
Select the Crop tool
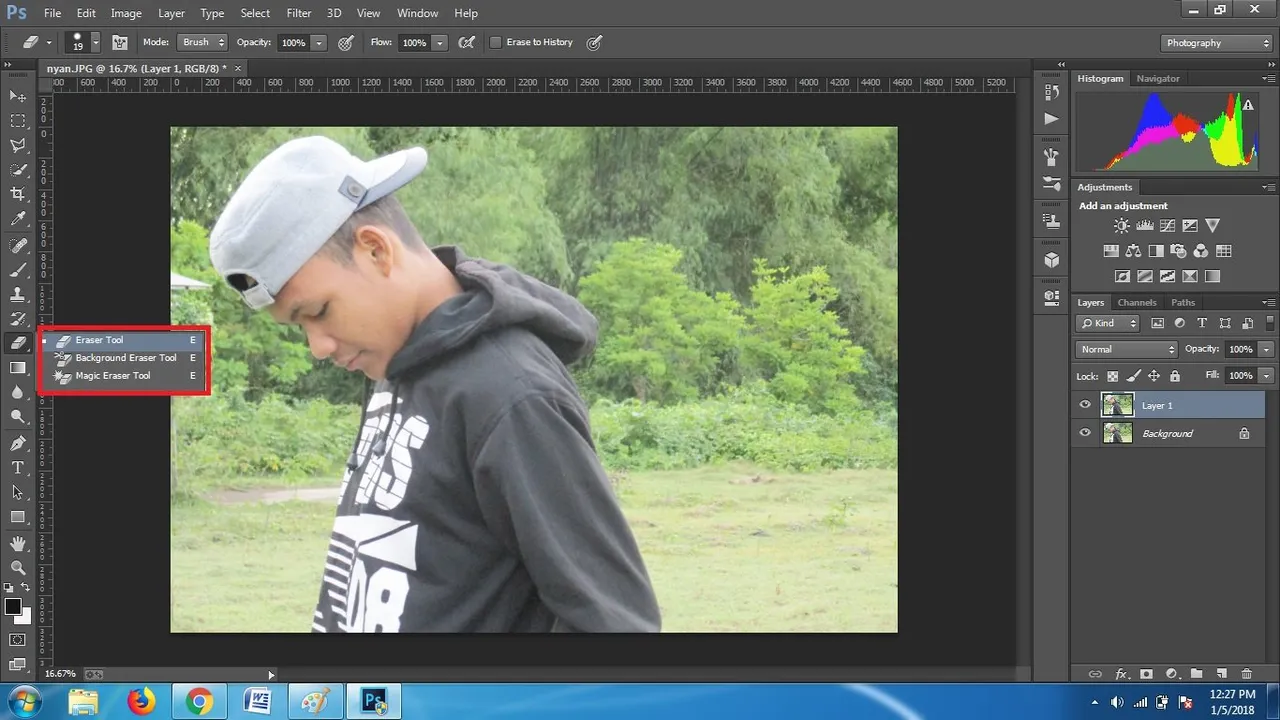18,194
